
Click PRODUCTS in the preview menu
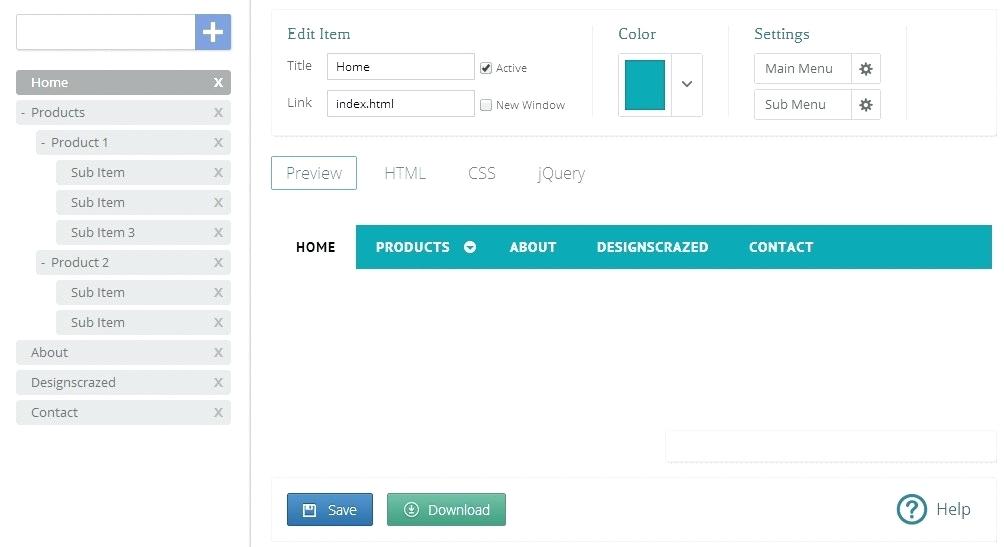click(x=412, y=247)
